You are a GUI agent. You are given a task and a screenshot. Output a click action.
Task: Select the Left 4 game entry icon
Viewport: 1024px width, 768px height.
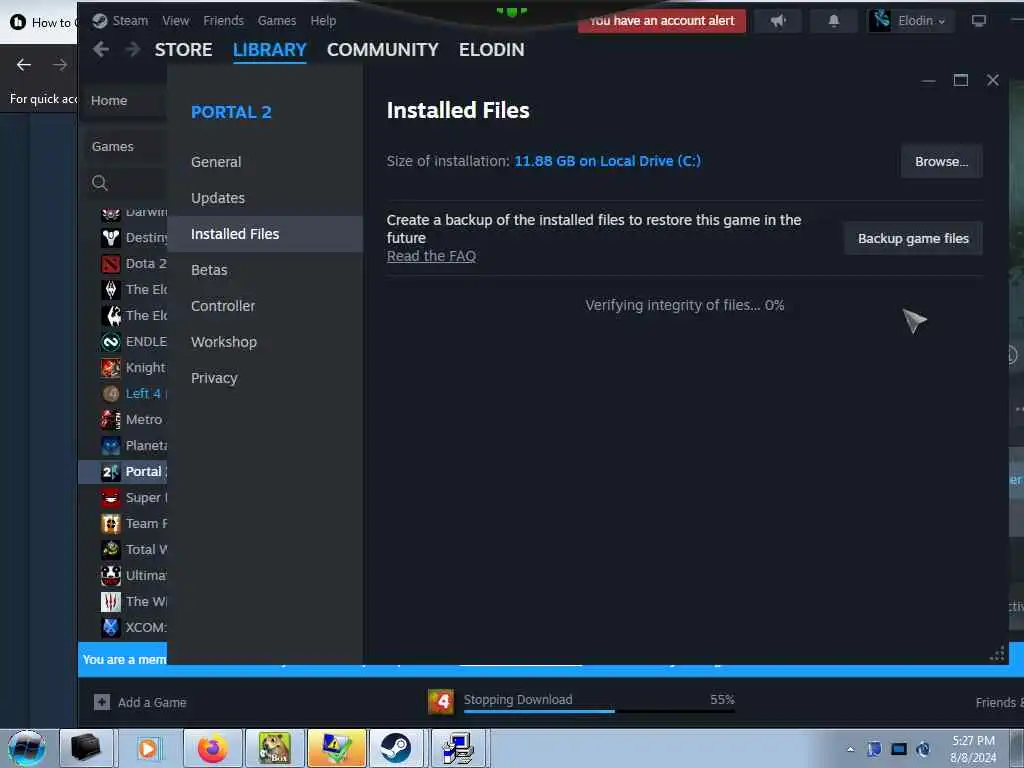point(110,394)
